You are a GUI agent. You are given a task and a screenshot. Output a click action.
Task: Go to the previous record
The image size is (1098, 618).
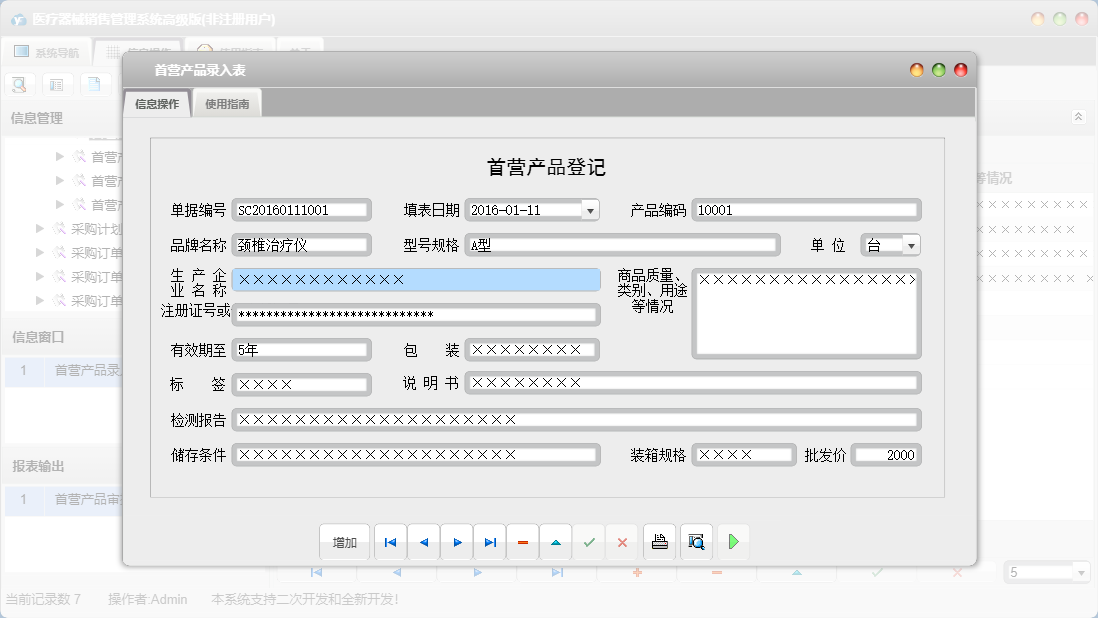[423, 542]
